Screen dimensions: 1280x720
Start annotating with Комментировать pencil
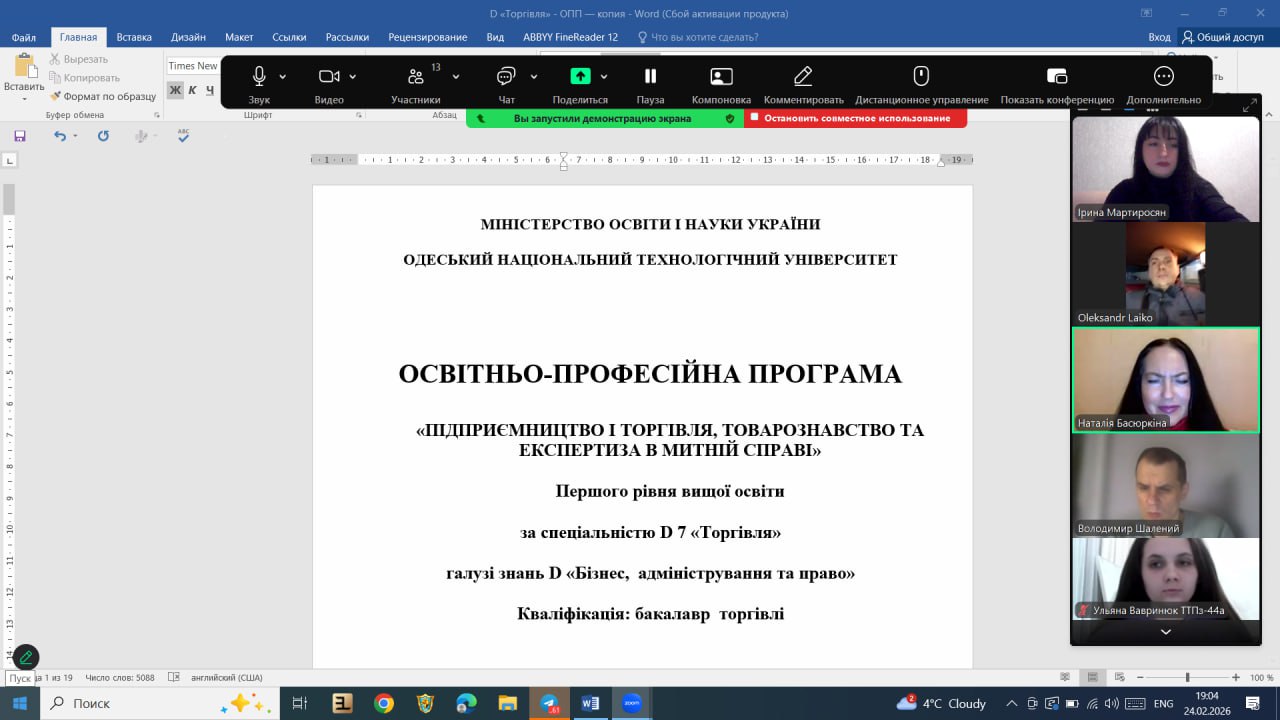pos(803,77)
